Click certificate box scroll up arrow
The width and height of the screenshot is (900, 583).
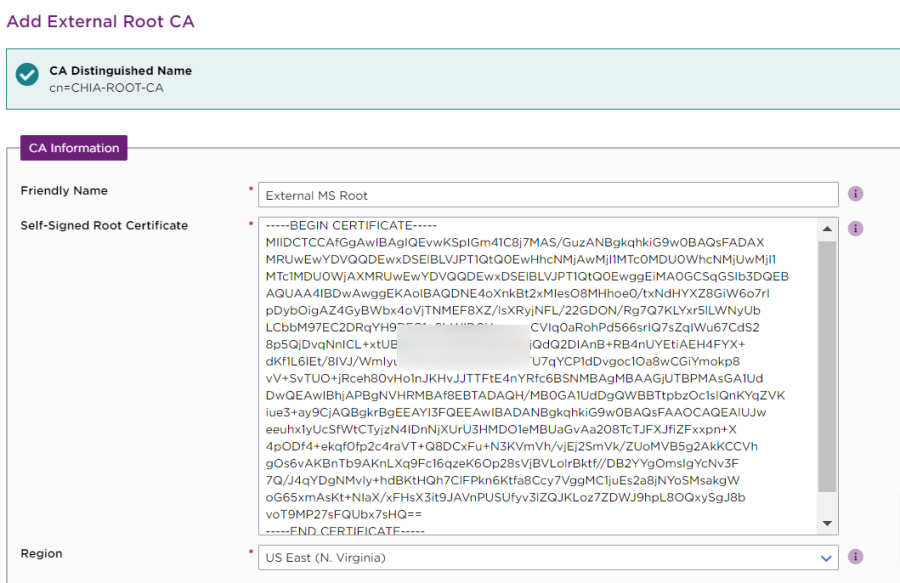828,228
